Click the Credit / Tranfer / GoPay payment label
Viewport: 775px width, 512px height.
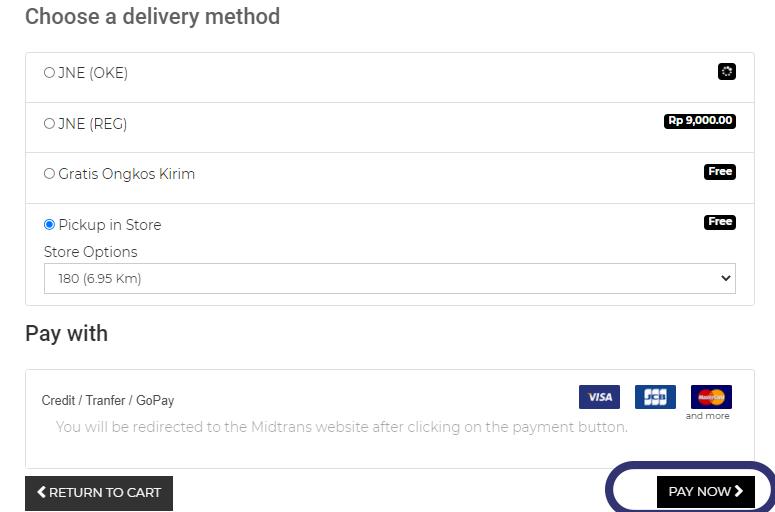[x=108, y=401]
